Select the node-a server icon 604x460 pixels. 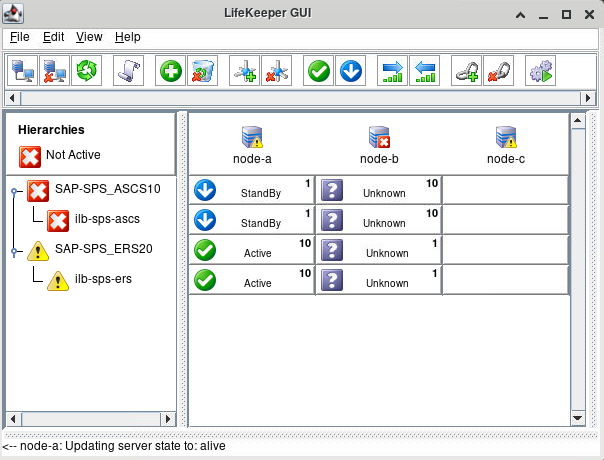252,137
